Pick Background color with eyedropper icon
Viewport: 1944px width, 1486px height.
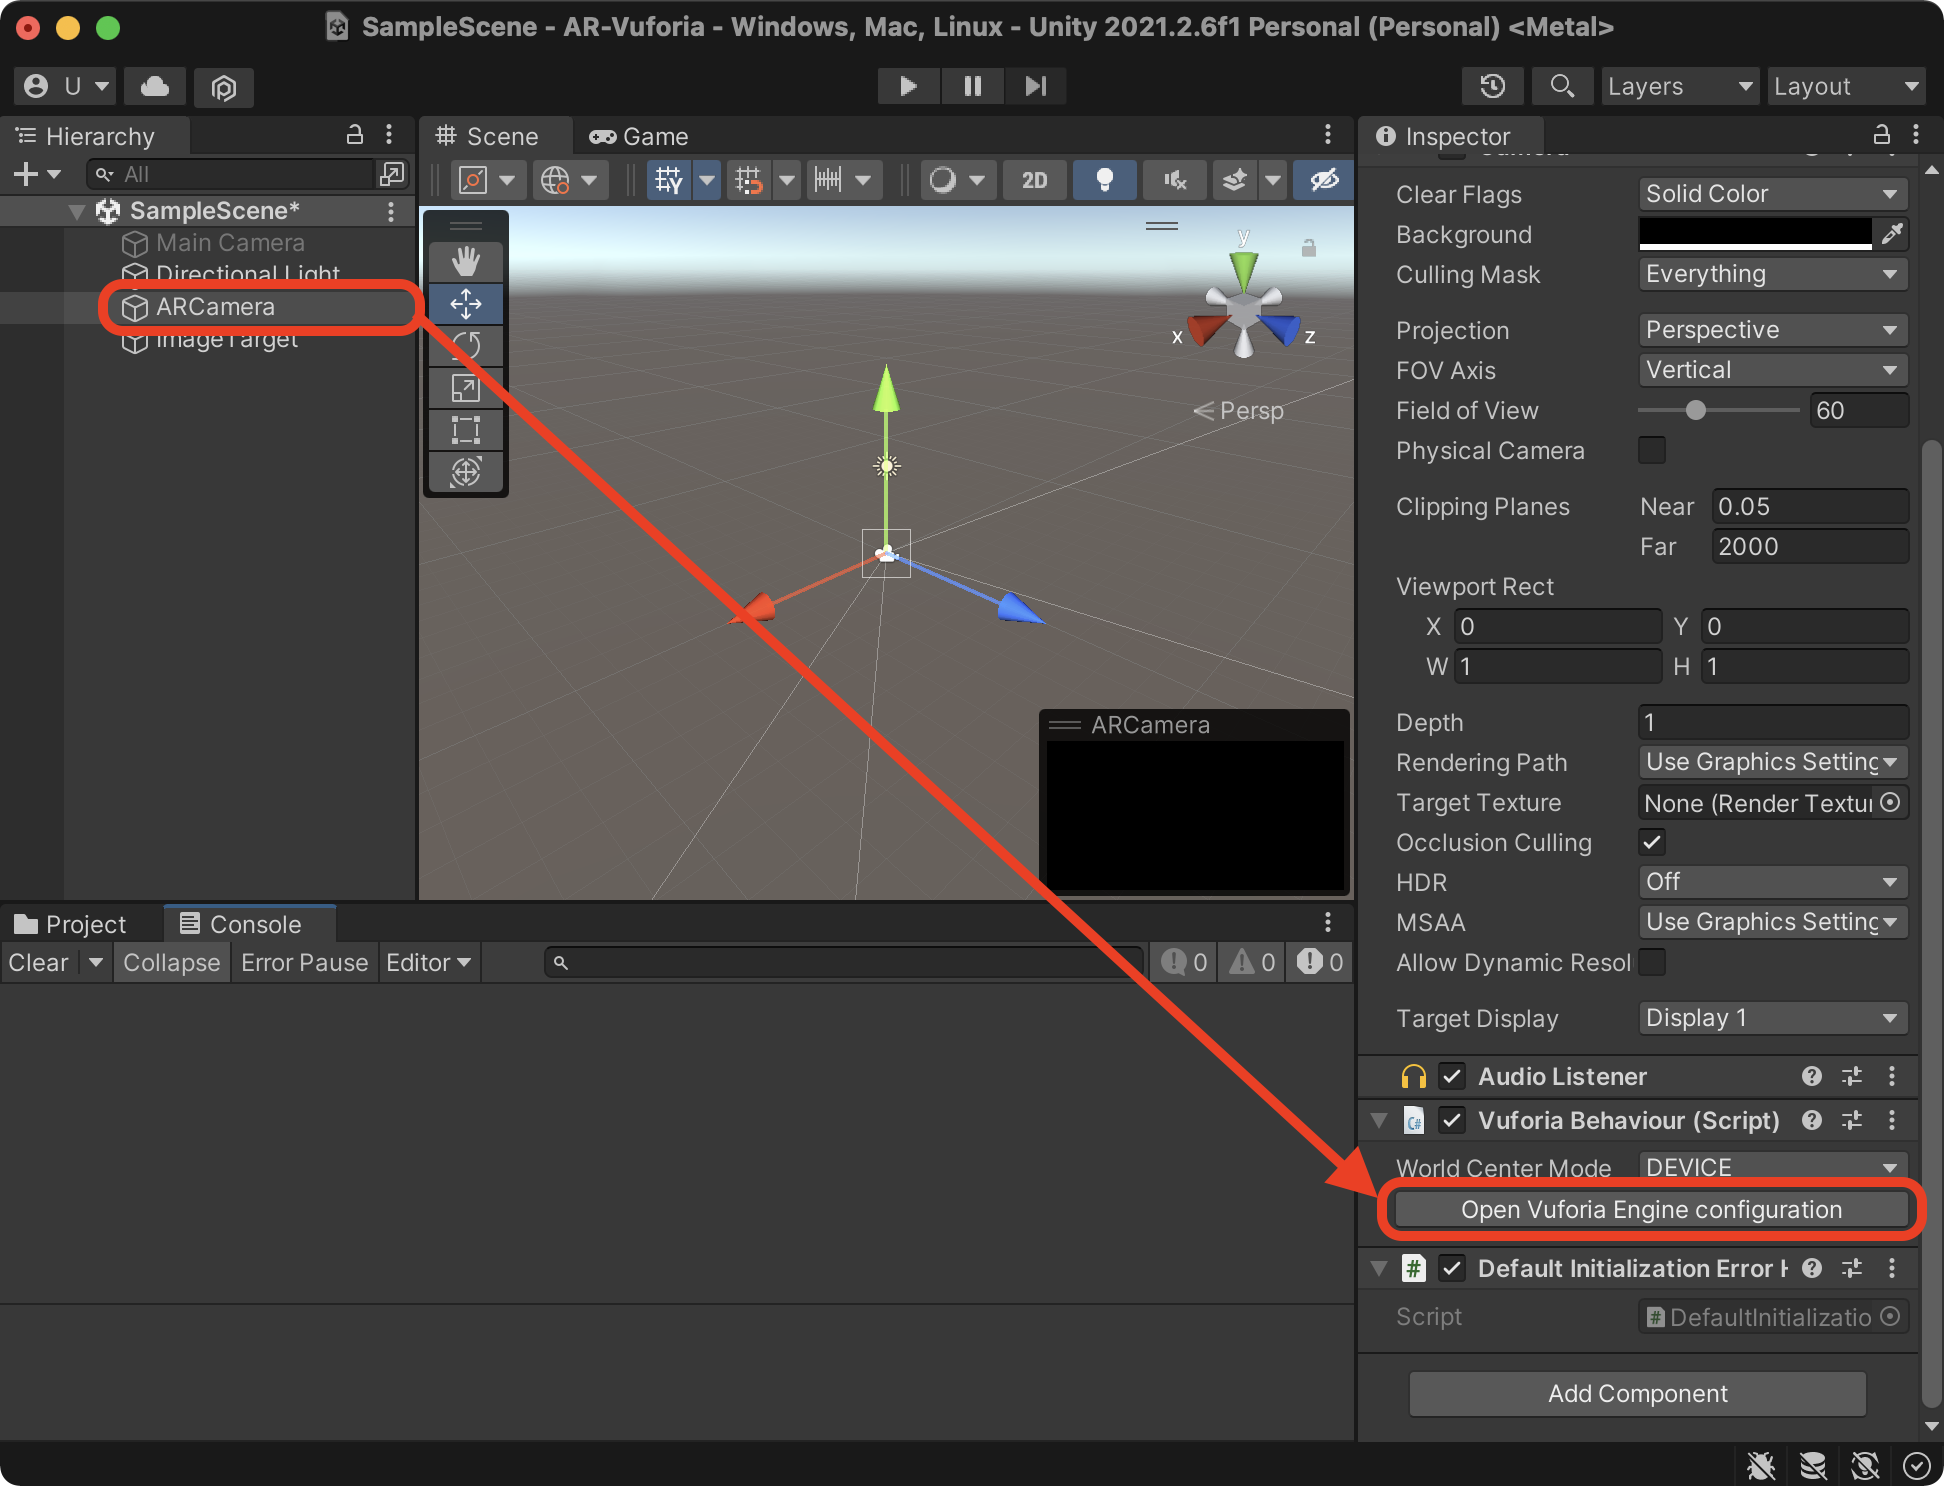1892,234
